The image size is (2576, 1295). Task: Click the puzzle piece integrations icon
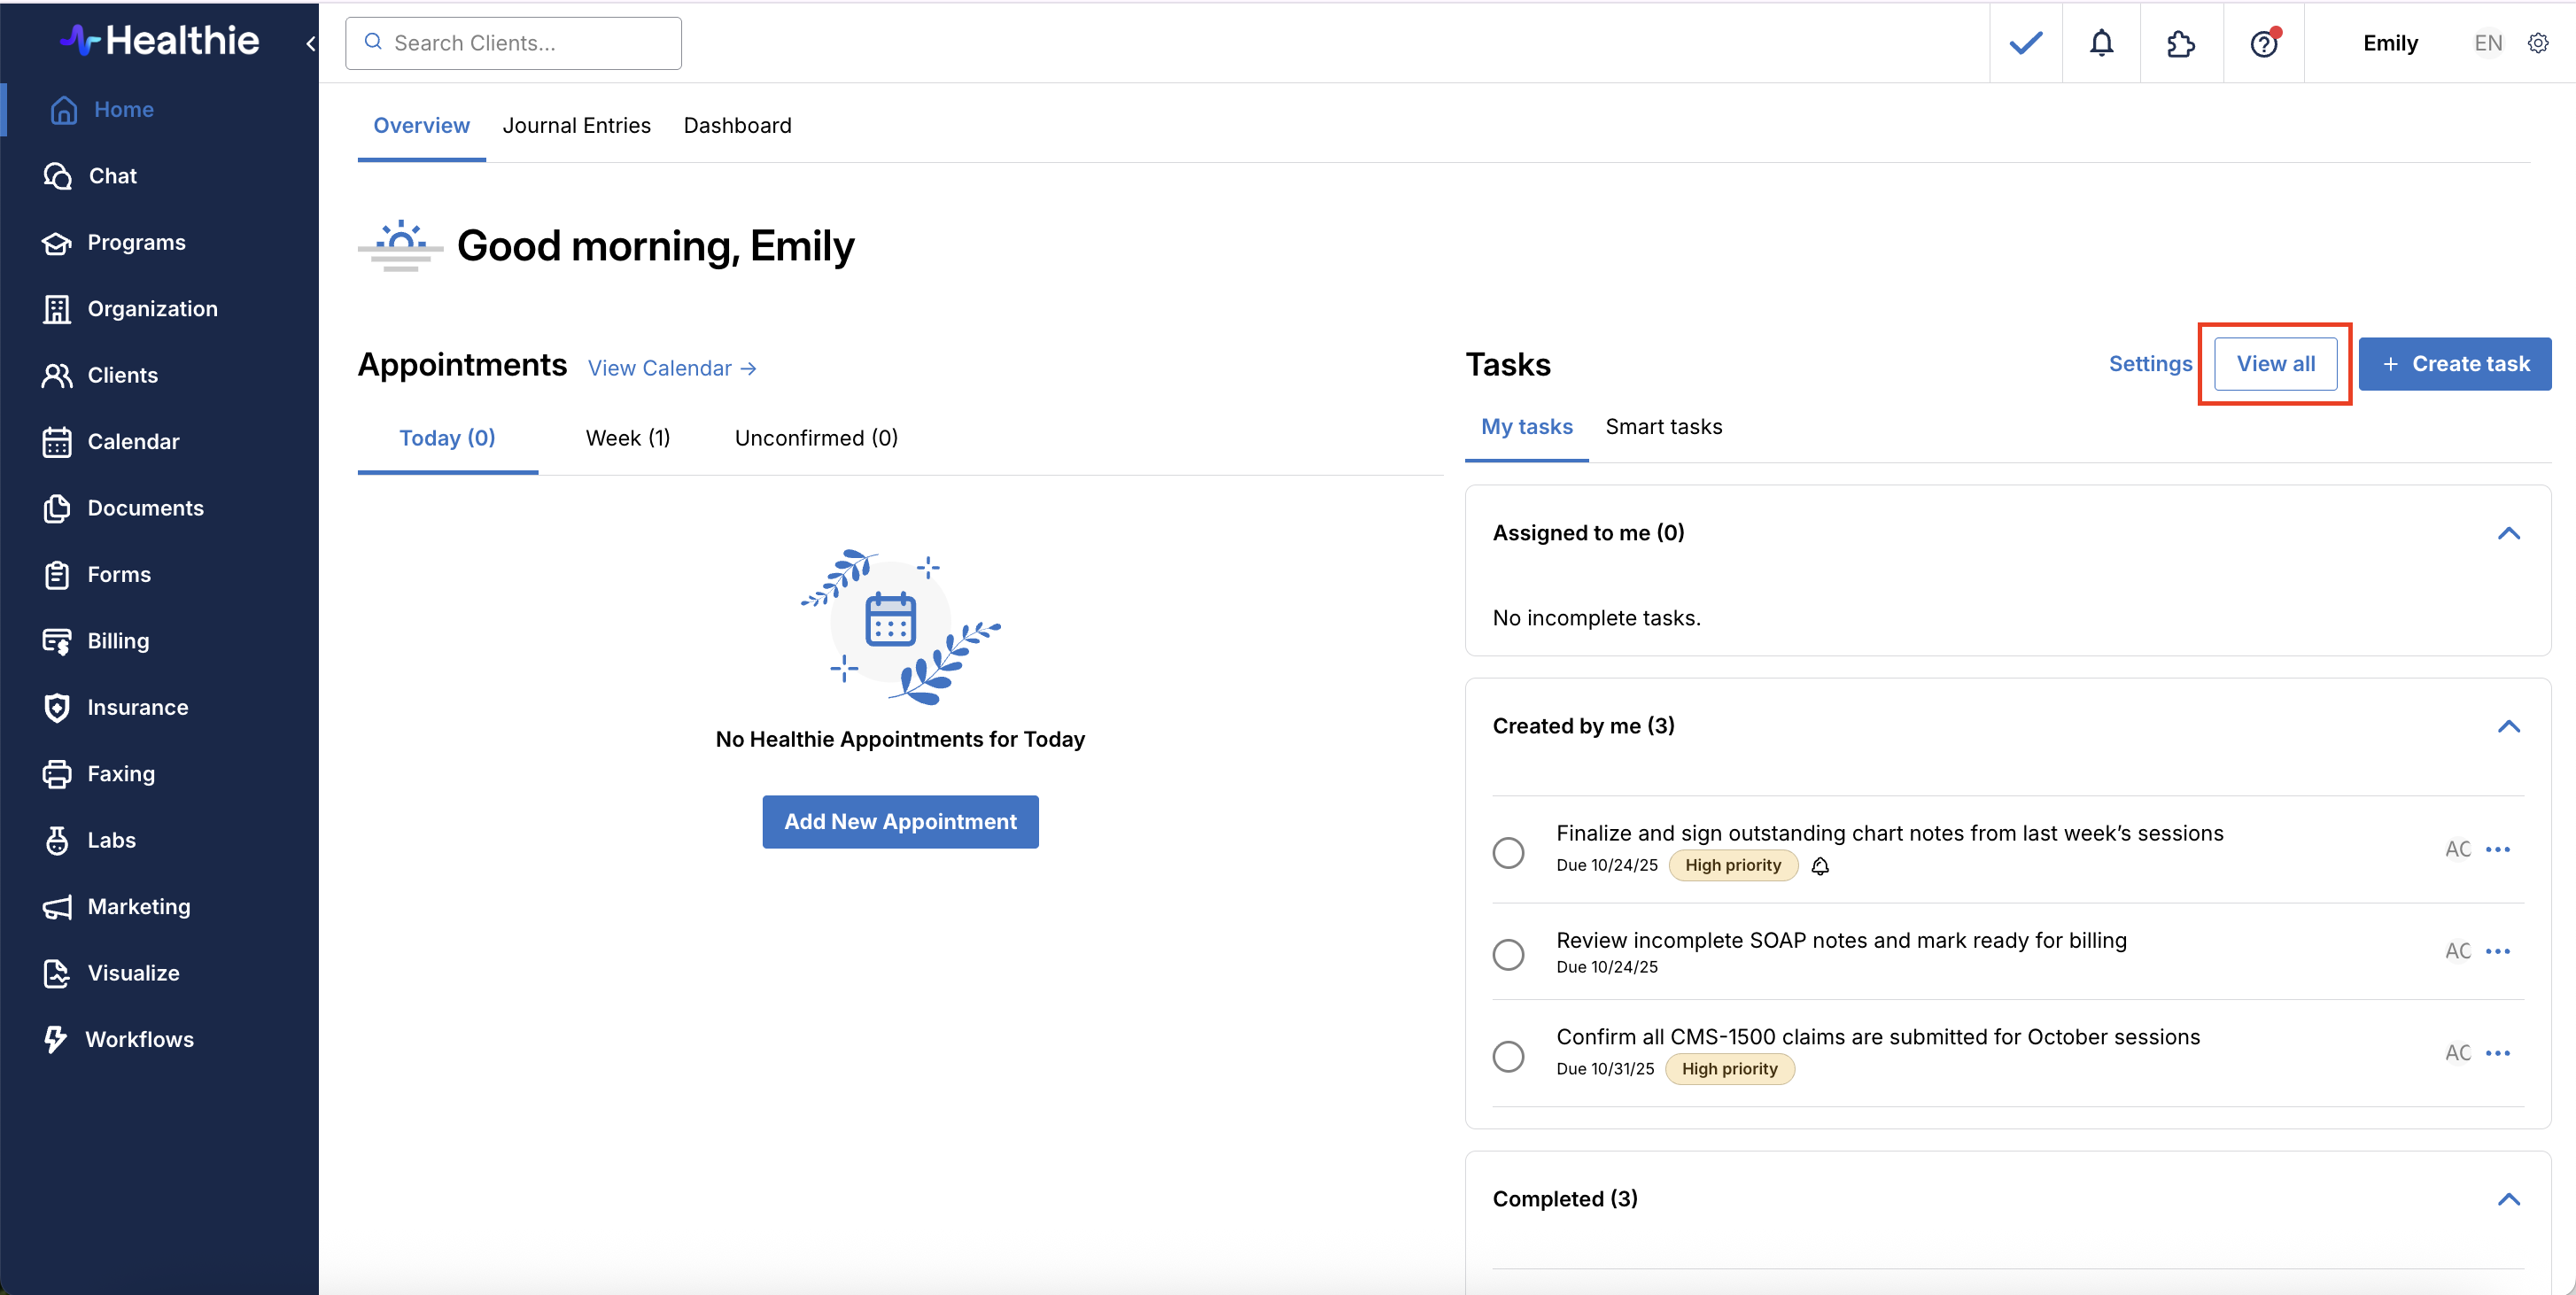click(2180, 43)
